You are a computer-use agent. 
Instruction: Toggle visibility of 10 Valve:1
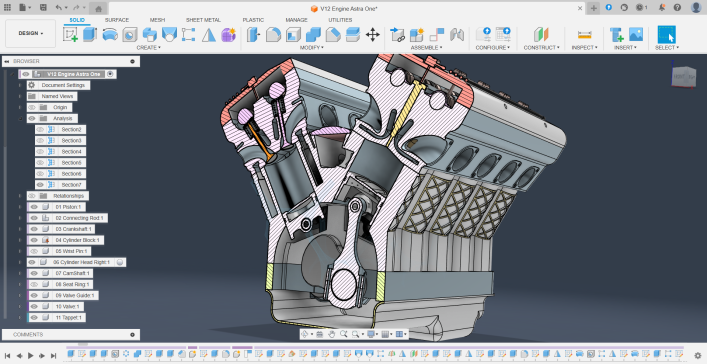[34, 306]
